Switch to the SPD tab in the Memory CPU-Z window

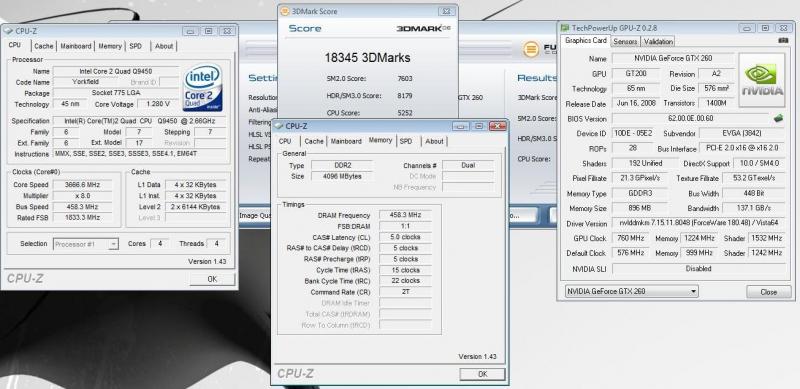point(406,141)
